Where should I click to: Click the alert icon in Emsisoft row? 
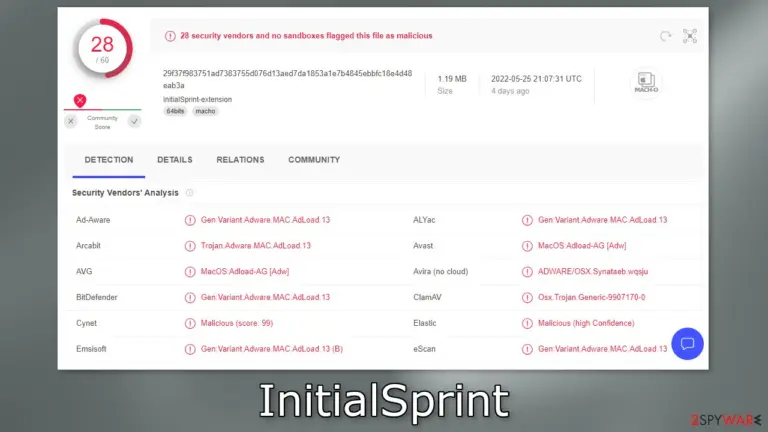(x=190, y=349)
